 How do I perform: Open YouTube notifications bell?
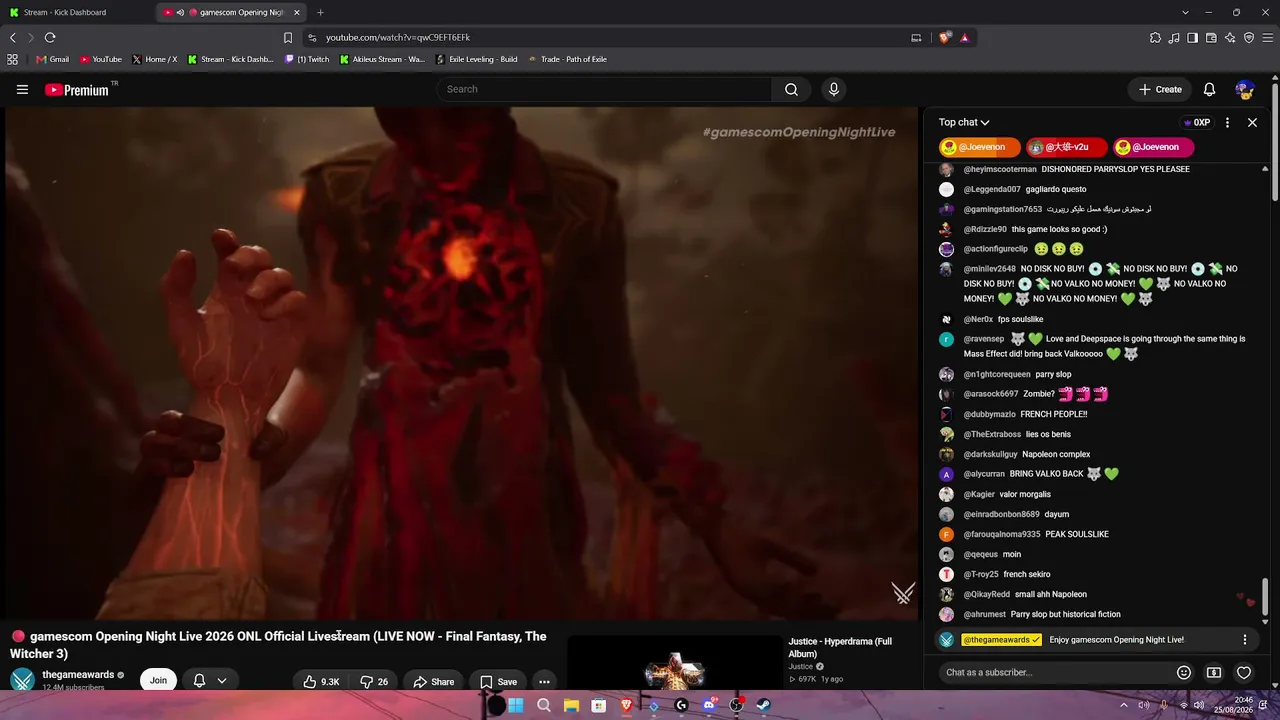tap(1209, 89)
